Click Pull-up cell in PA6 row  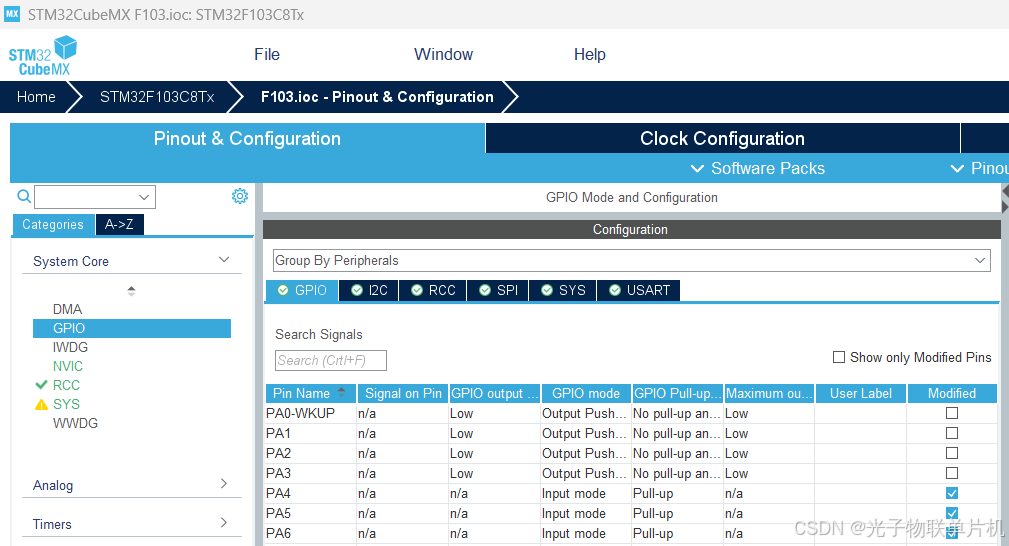coord(678,533)
